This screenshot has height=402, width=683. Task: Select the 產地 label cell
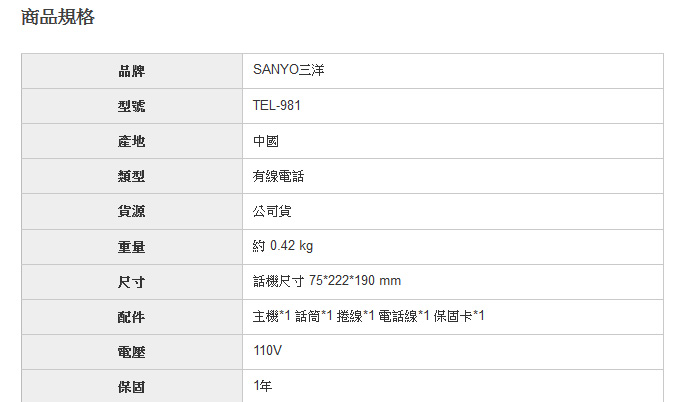(x=132, y=141)
